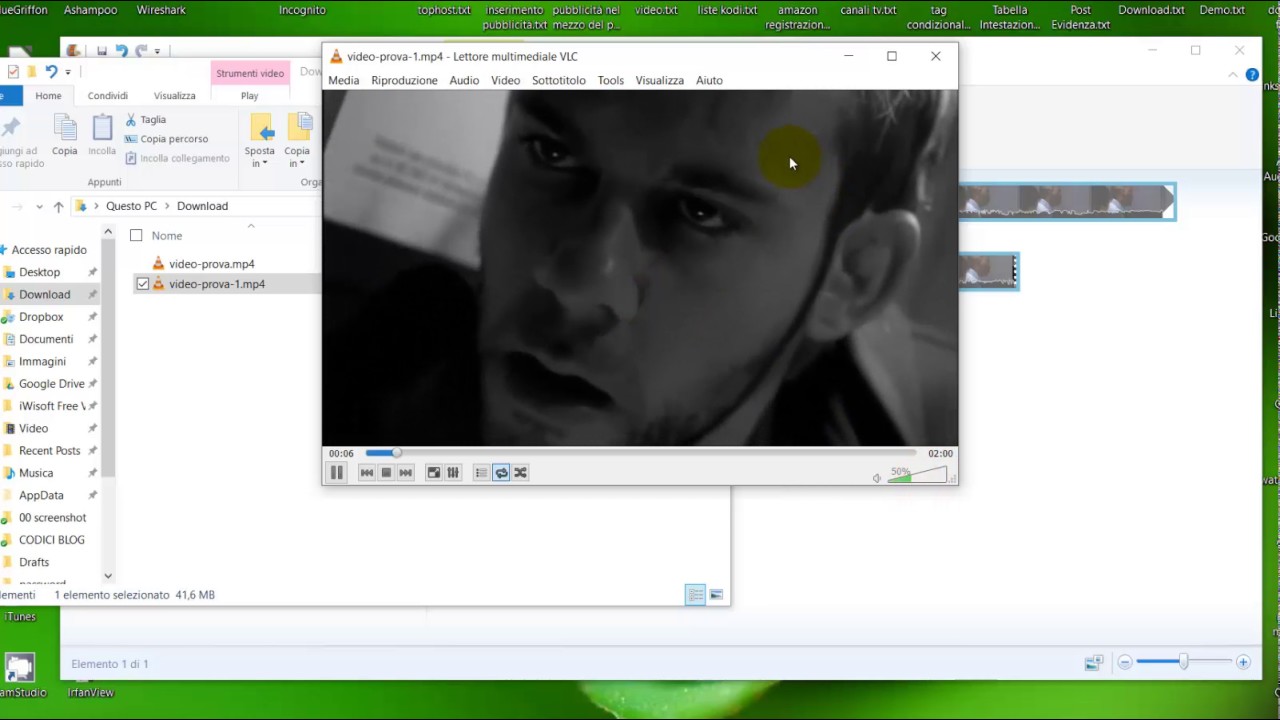Click Questo PC in address bar
The image size is (1280, 720).
coord(132,206)
